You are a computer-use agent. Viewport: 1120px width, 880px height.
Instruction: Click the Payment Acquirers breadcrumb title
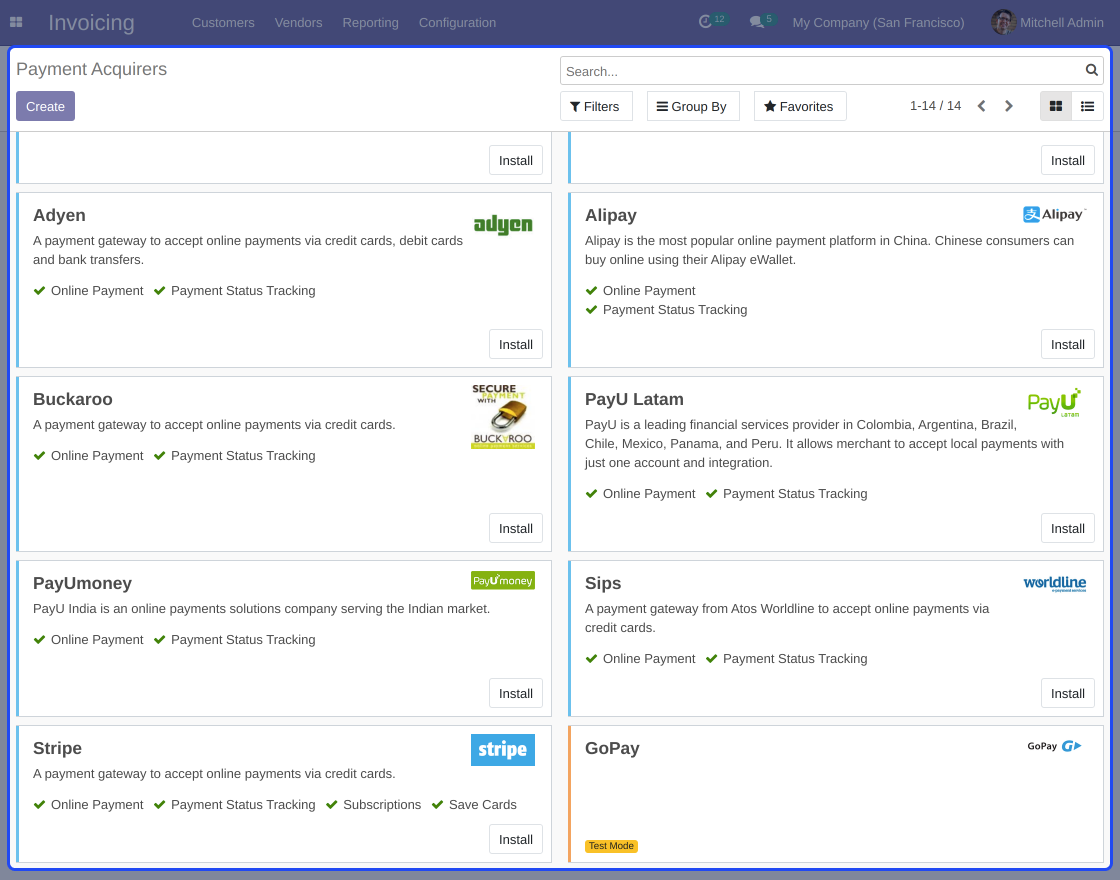[x=91, y=69]
